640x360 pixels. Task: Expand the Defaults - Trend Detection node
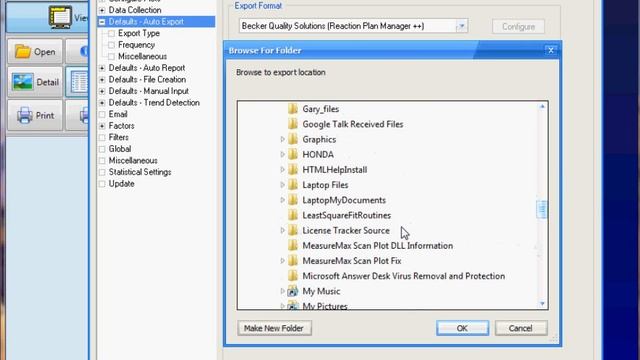(x=102, y=102)
